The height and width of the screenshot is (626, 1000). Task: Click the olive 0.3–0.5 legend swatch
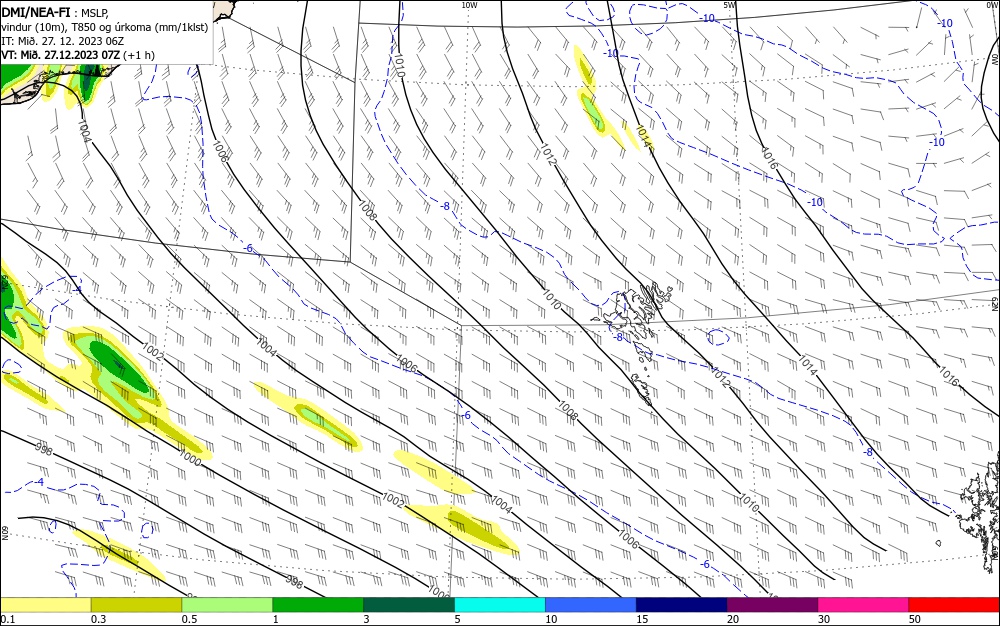pos(136,605)
